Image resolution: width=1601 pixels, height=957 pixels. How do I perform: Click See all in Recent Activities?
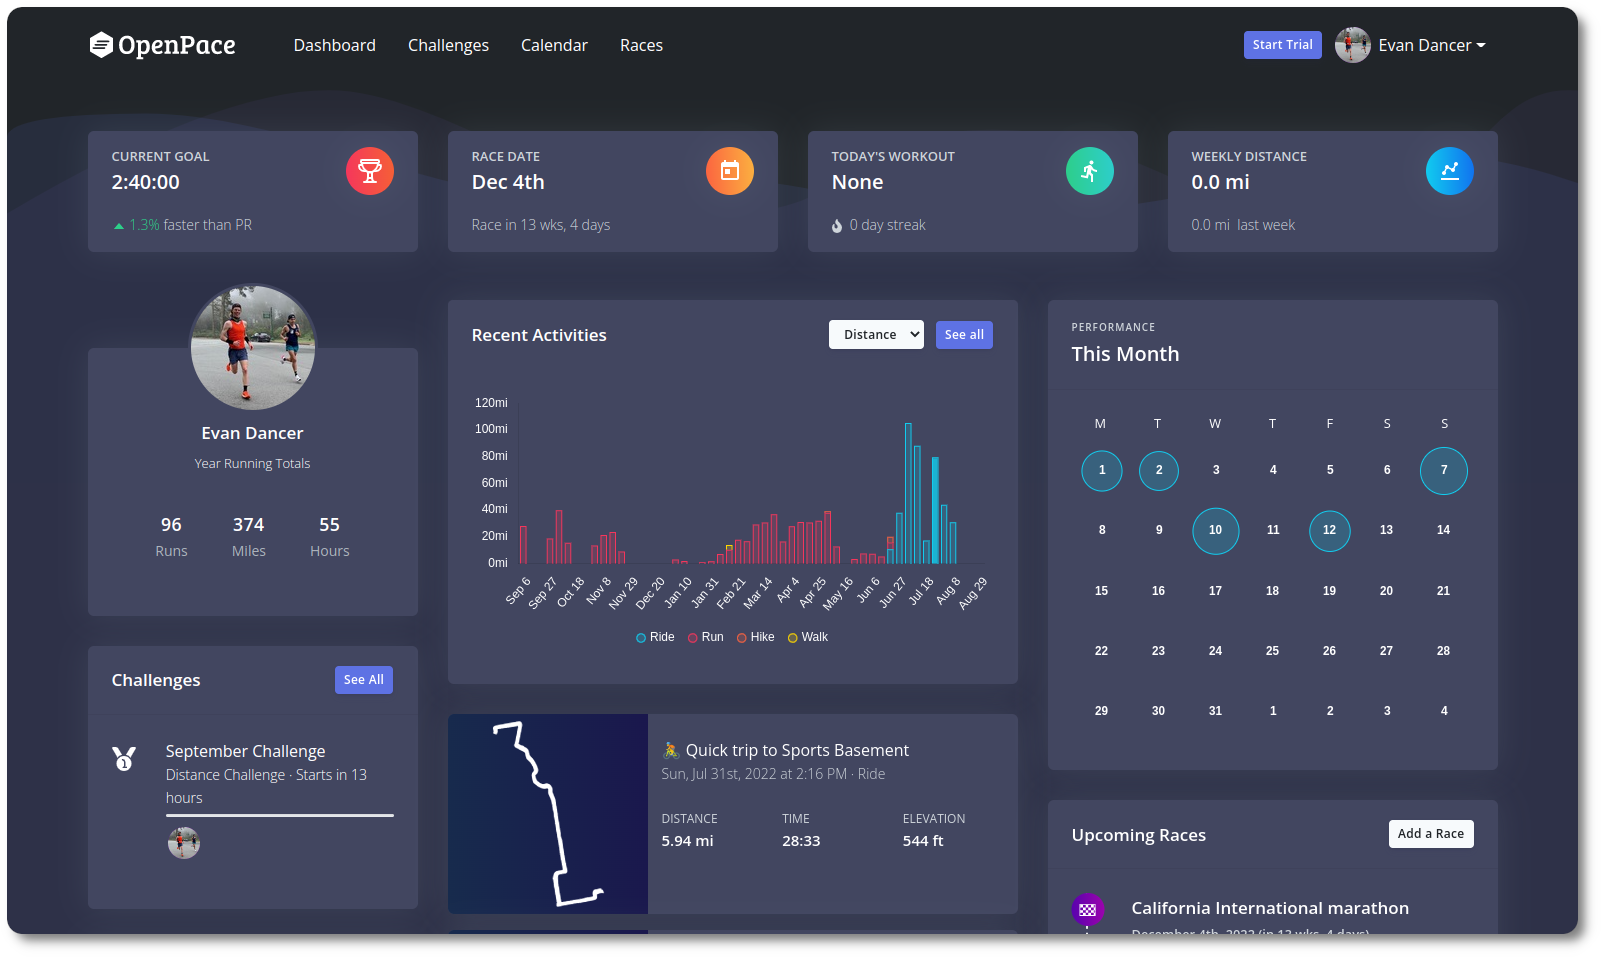coord(964,335)
